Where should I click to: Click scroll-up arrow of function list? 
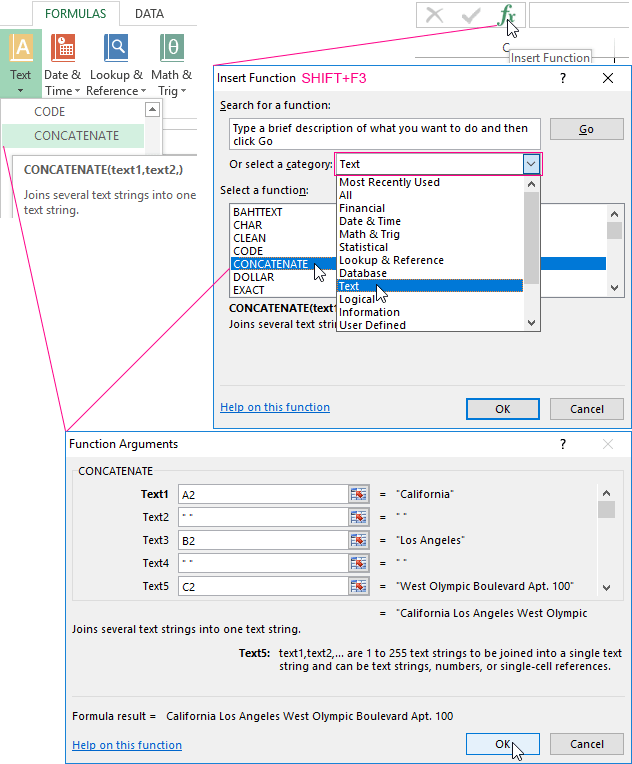(614, 214)
